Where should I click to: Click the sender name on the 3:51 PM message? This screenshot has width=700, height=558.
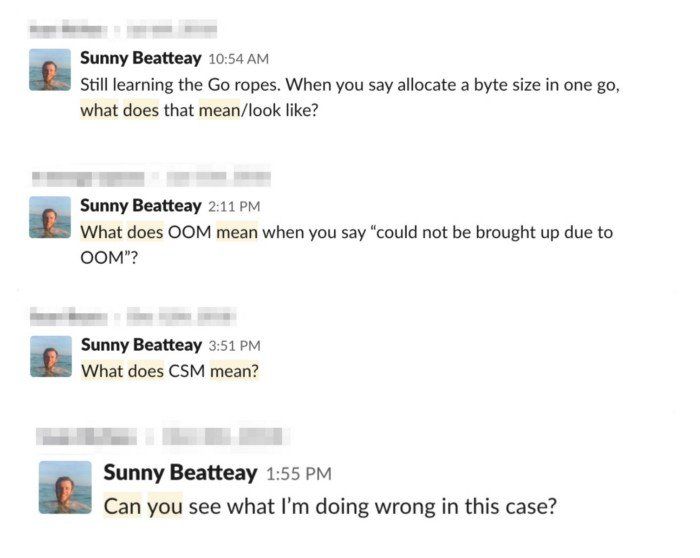click(140, 345)
